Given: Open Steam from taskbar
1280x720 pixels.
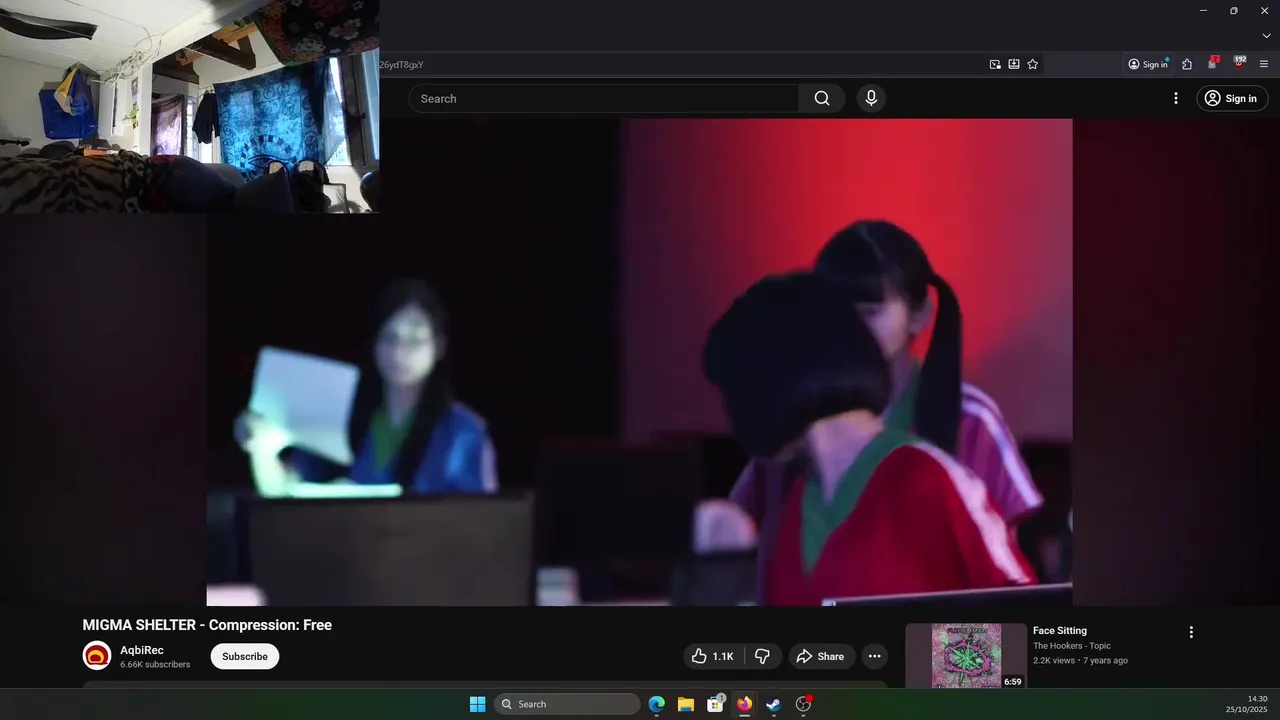Looking at the screenshot, I should click(x=773, y=704).
